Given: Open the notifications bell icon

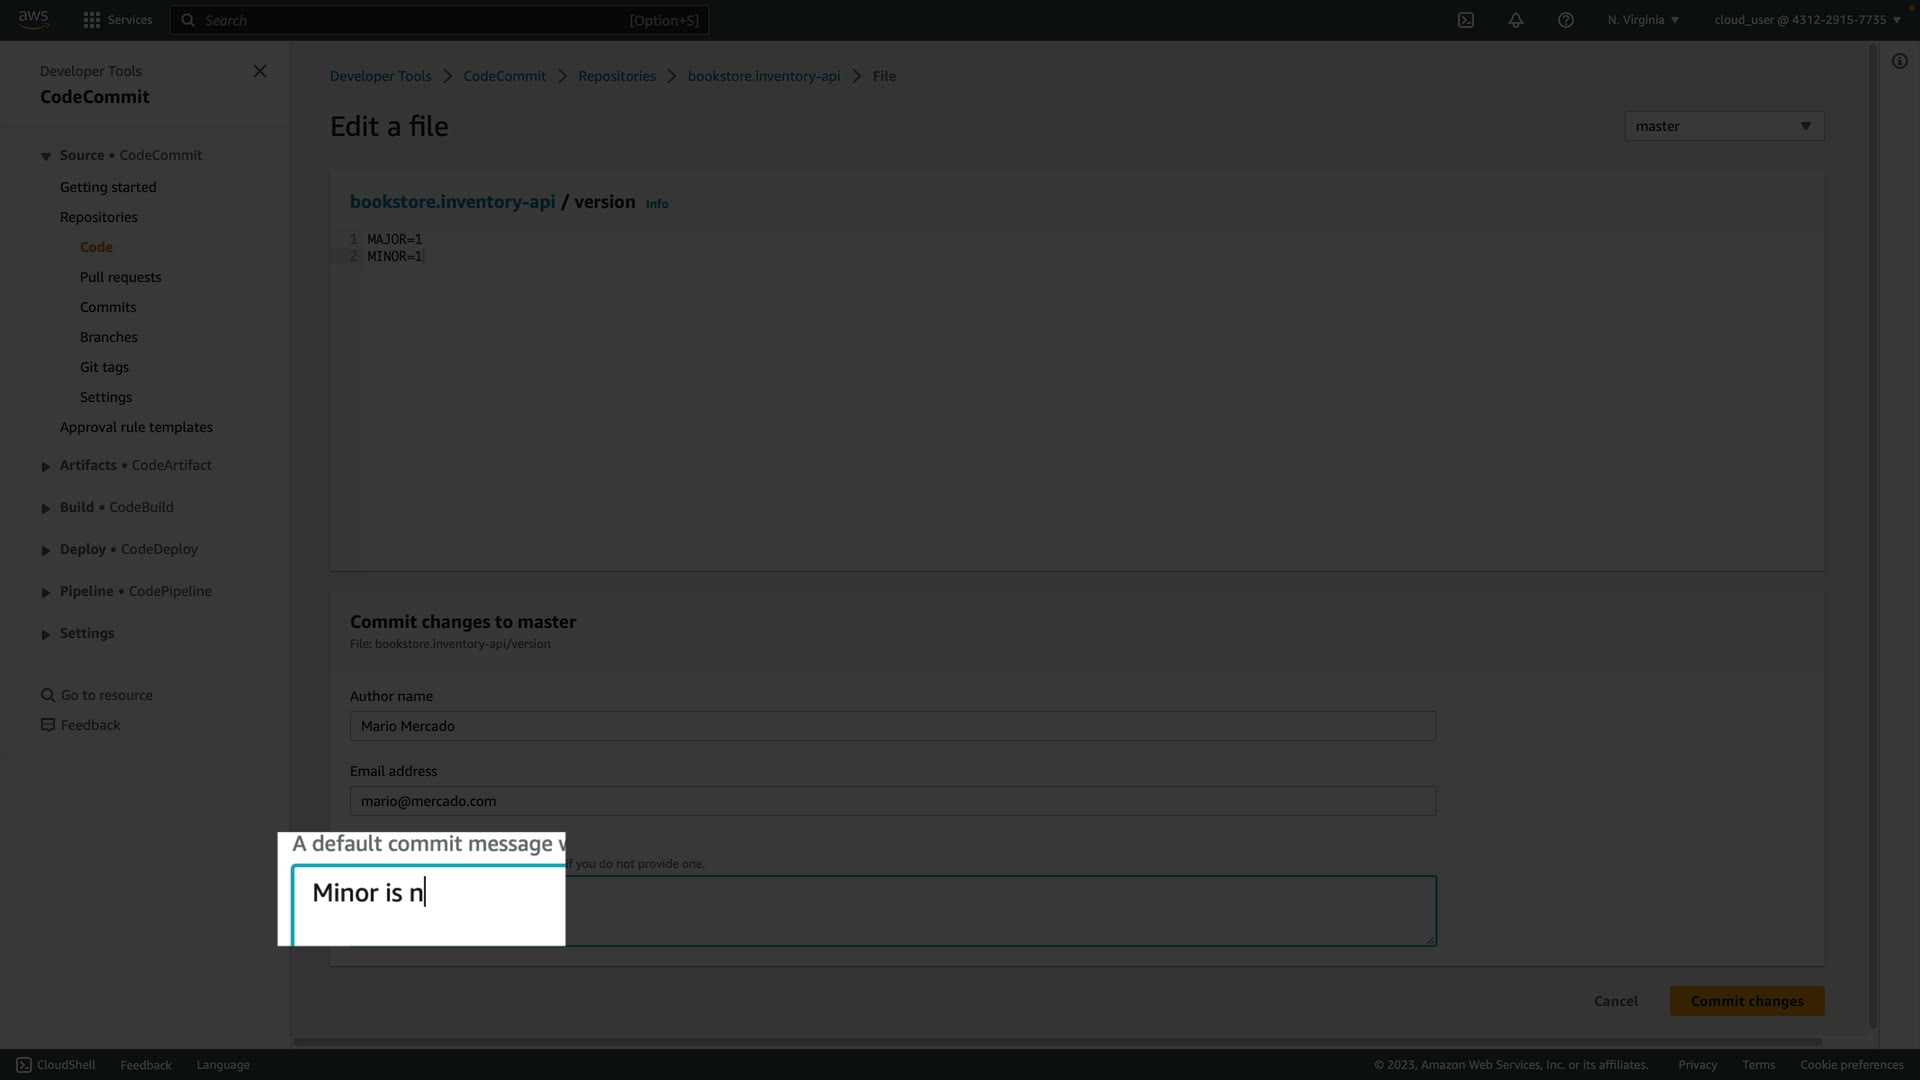Looking at the screenshot, I should click(1515, 20).
